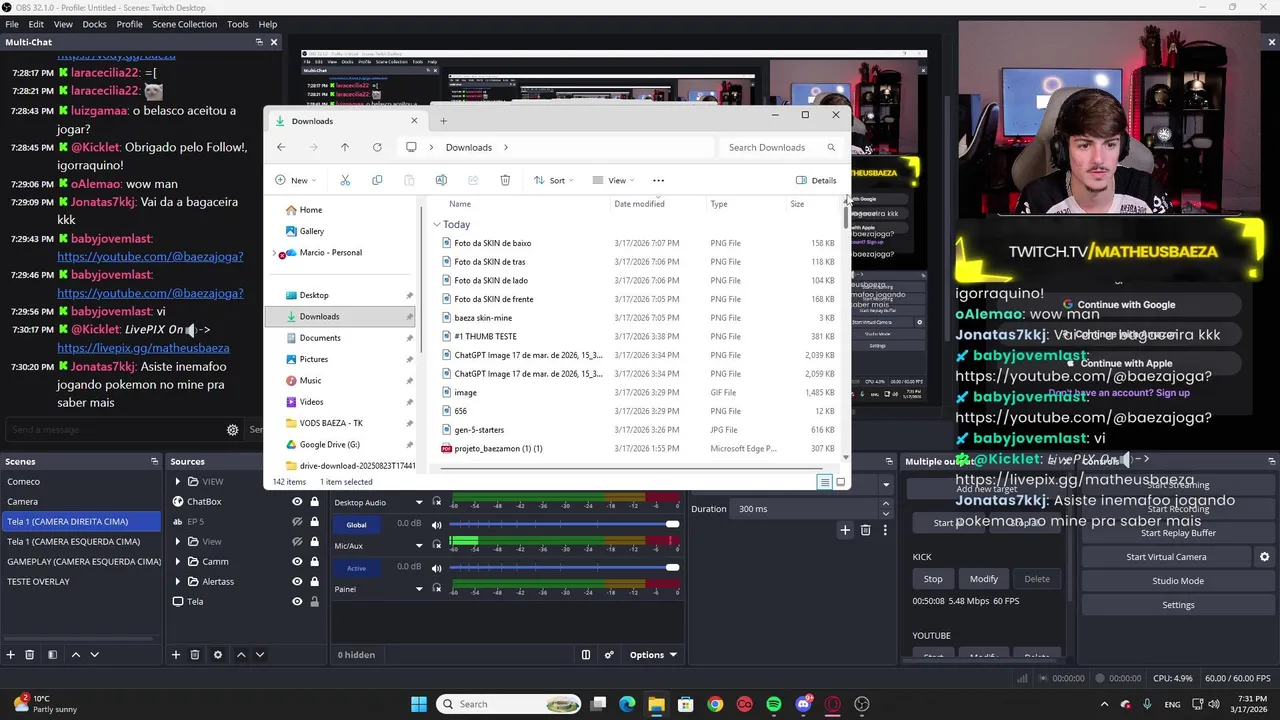1280x720 pixels.
Task: Add a new scene with the plus icon
Action: (x=11, y=655)
